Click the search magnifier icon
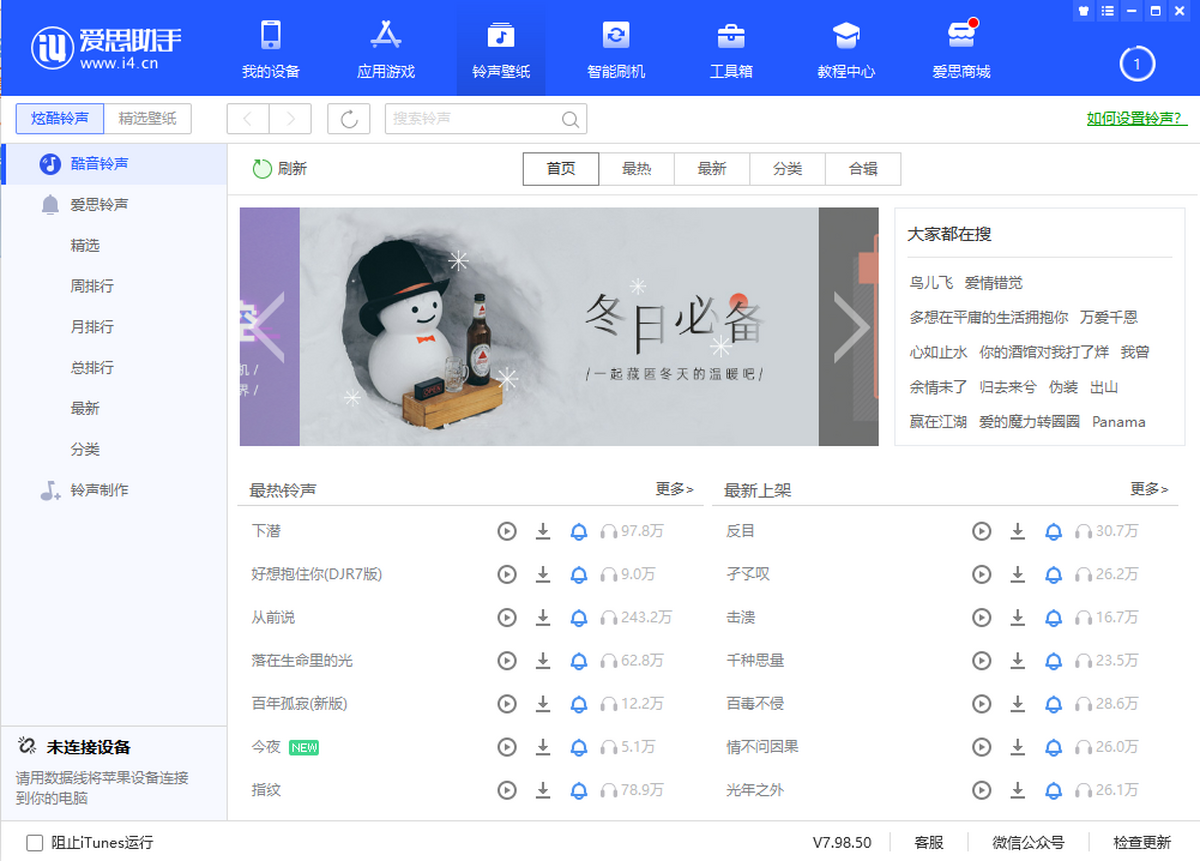This screenshot has height=861, width=1200. tap(570, 119)
